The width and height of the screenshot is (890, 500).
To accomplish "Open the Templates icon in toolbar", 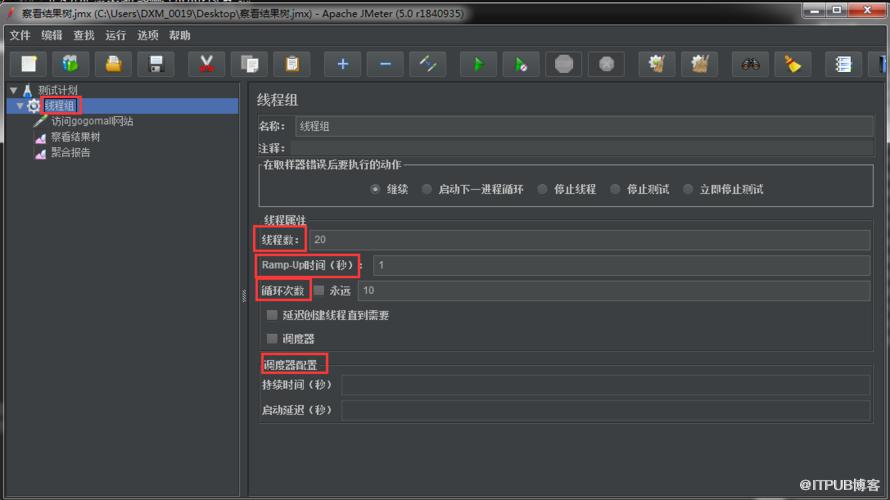I will [71, 64].
